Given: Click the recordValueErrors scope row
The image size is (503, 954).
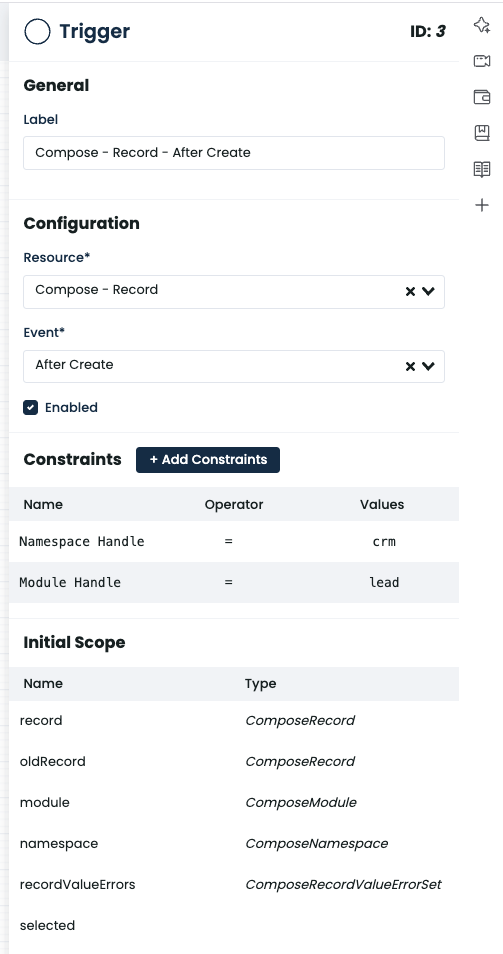Looking at the screenshot, I should (234, 885).
